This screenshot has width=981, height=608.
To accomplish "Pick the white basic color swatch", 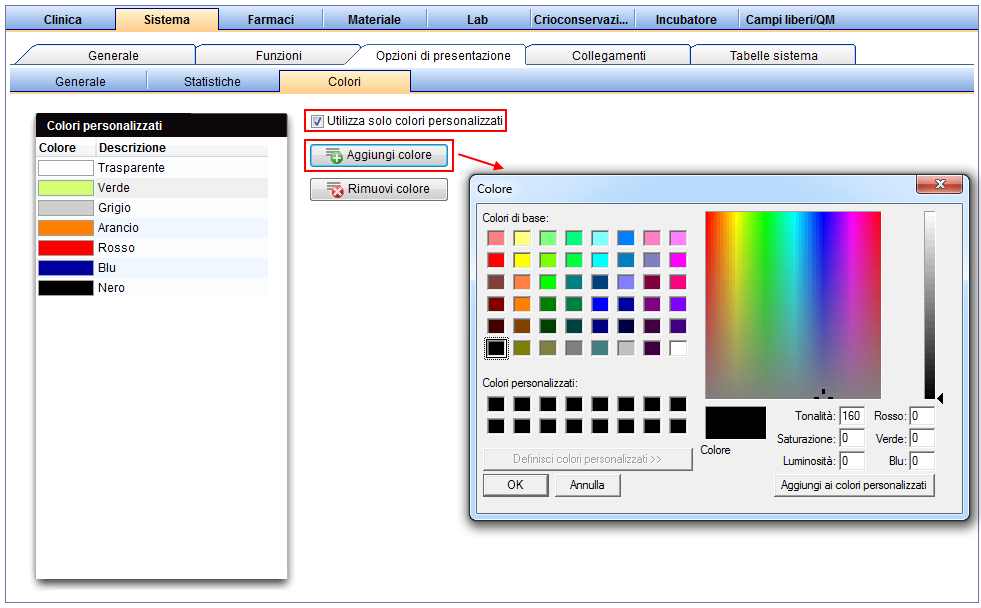I will coord(678,348).
